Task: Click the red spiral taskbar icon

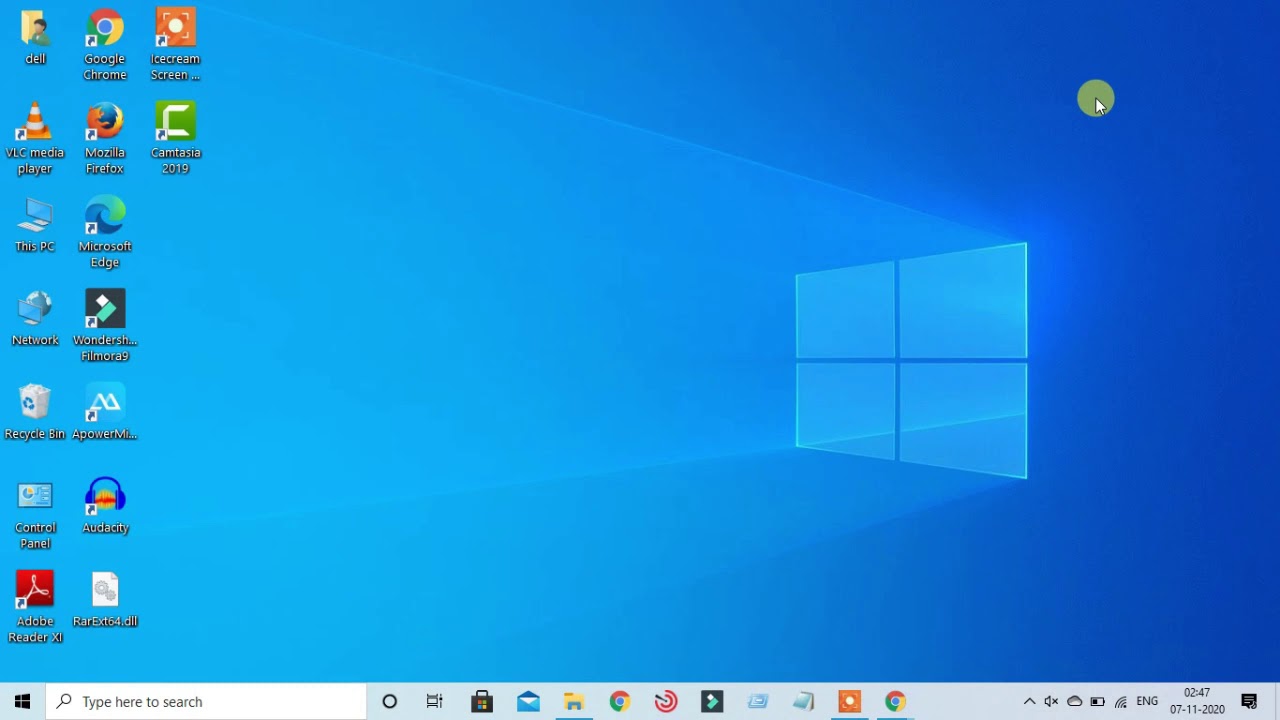Action: coord(666,701)
